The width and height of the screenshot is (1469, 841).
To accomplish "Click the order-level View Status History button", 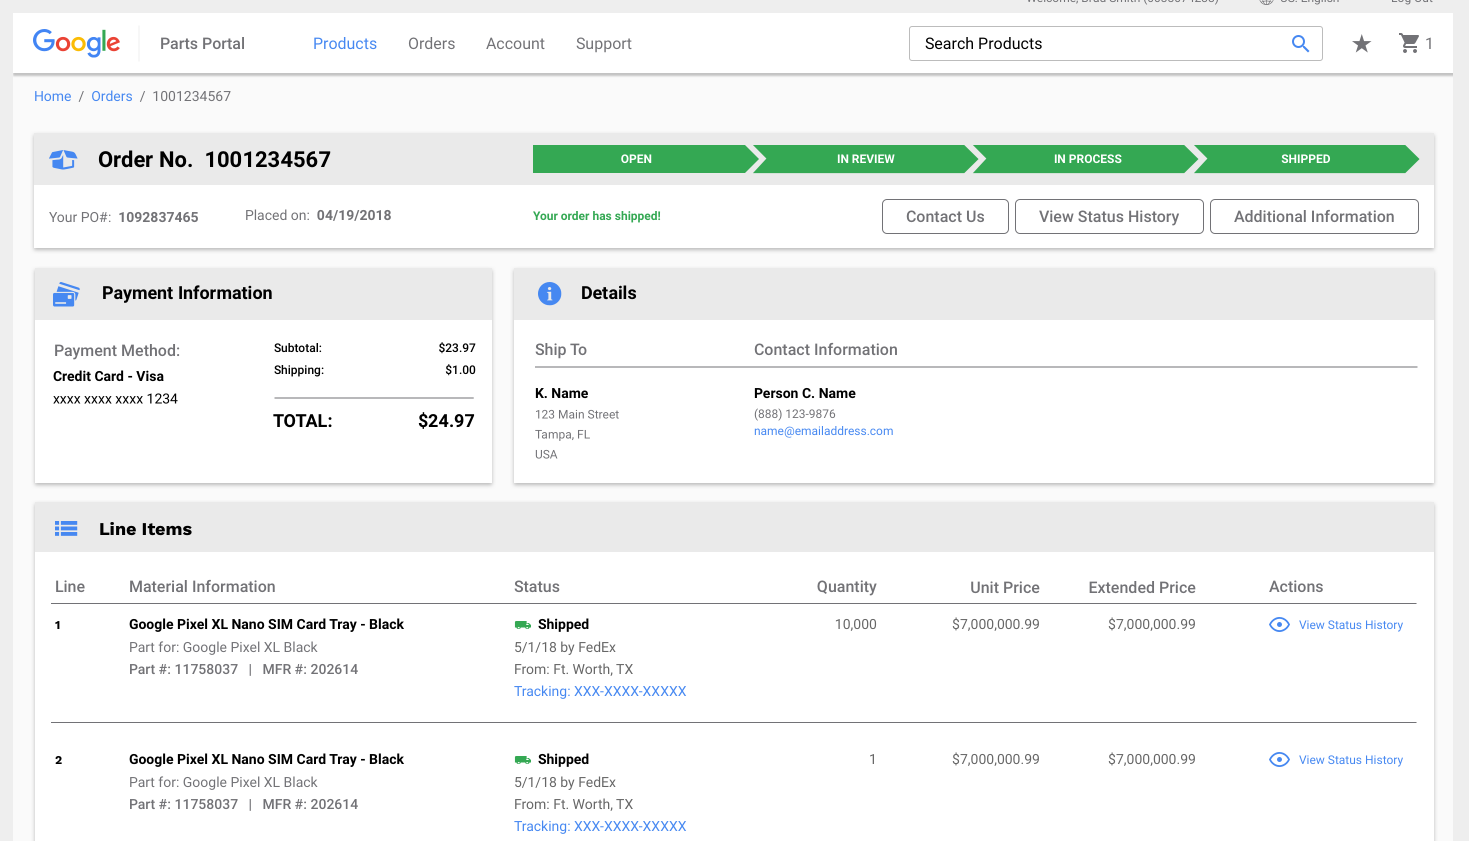I will pos(1109,217).
